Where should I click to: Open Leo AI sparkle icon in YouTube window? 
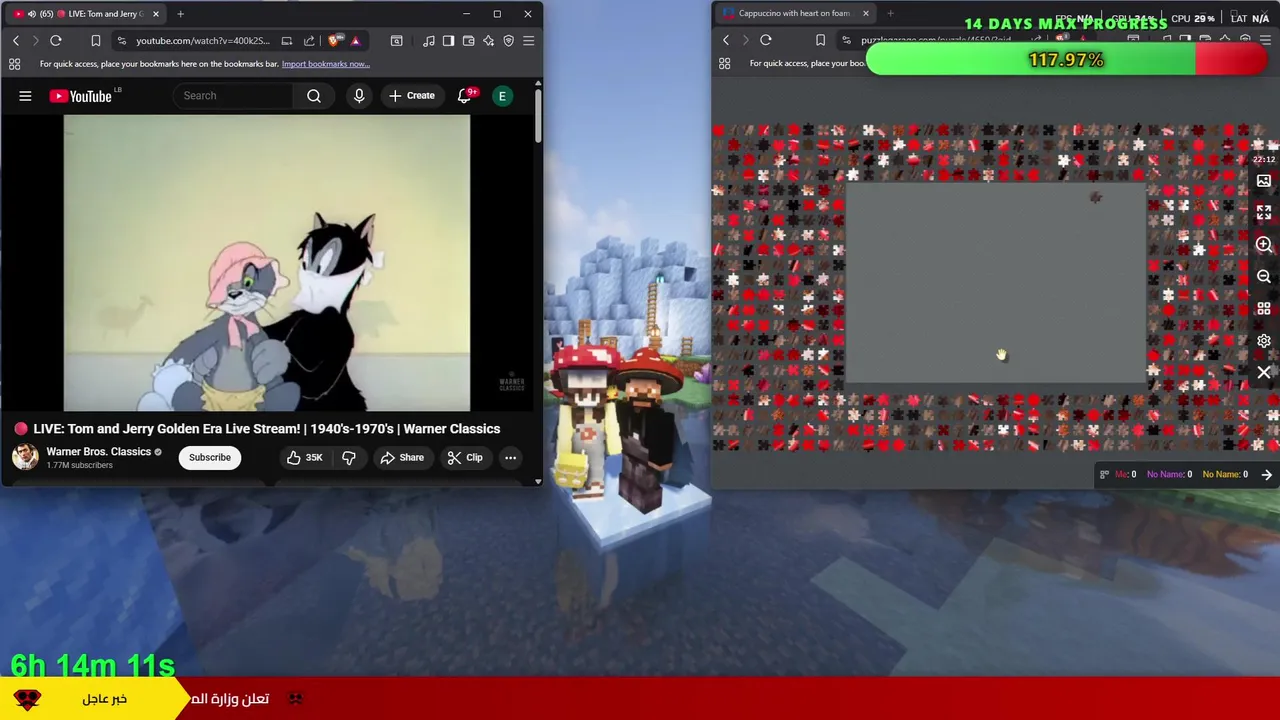488,40
